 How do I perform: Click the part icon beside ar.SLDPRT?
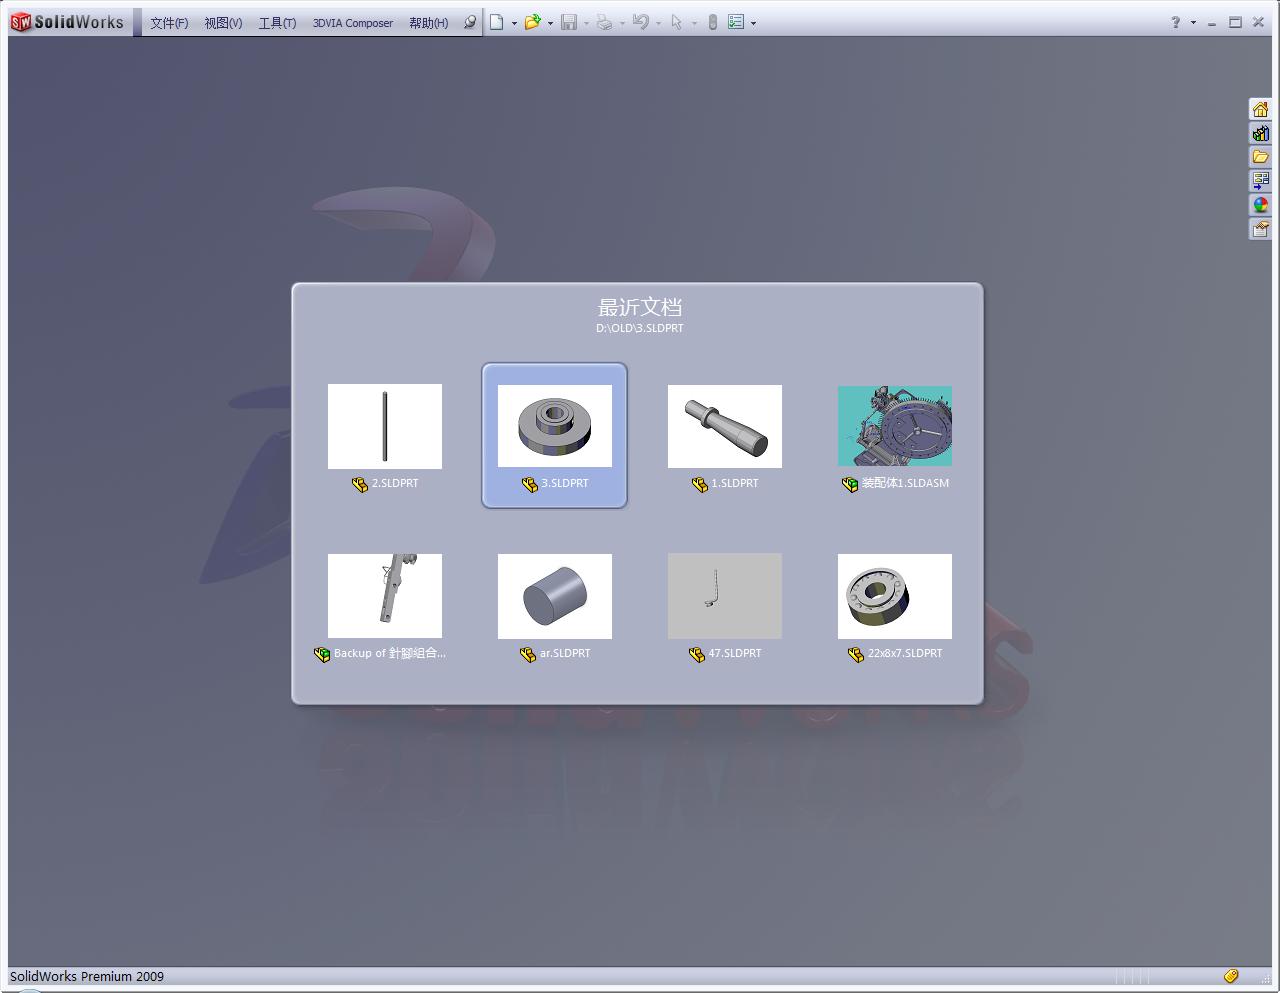click(x=528, y=654)
